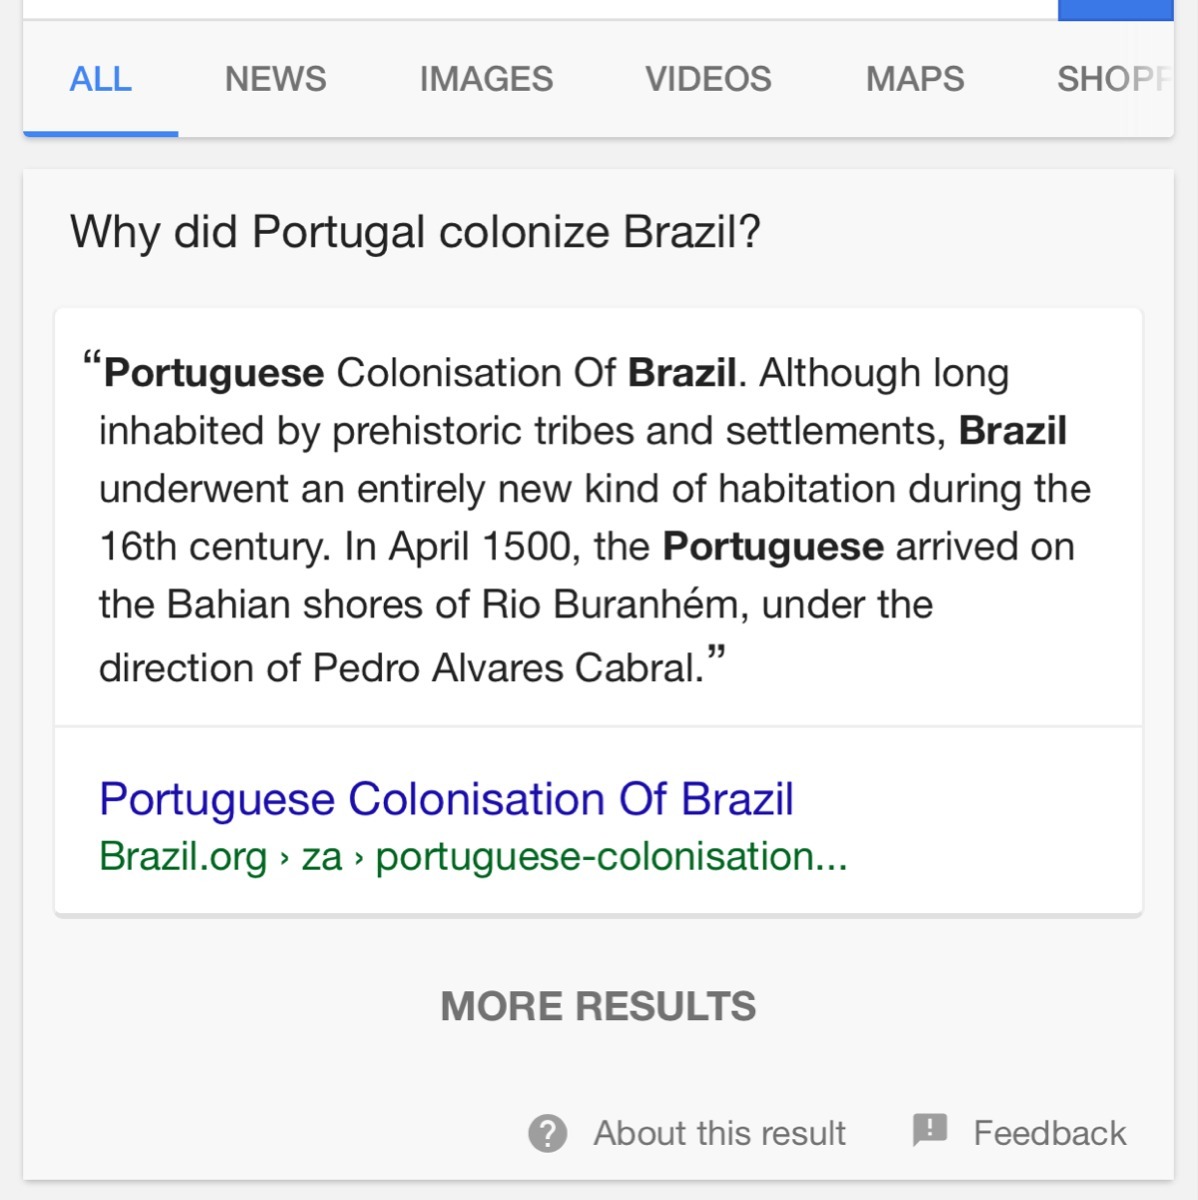Select the active ALL tab
Screen dimensions: 1198x1200
(100, 79)
